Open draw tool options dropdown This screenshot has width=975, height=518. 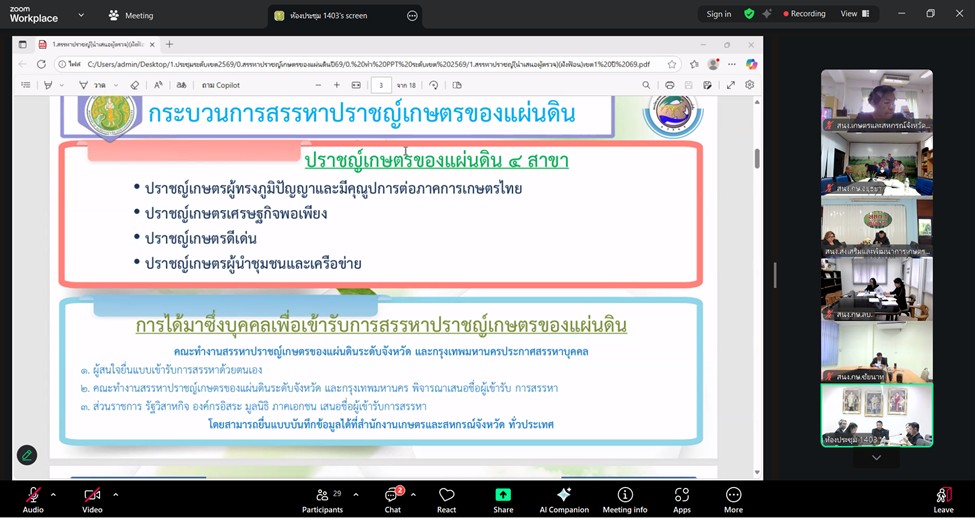pos(116,85)
